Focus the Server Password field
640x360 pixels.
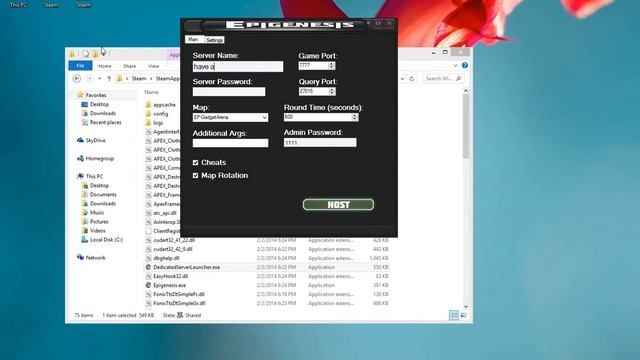click(229, 92)
